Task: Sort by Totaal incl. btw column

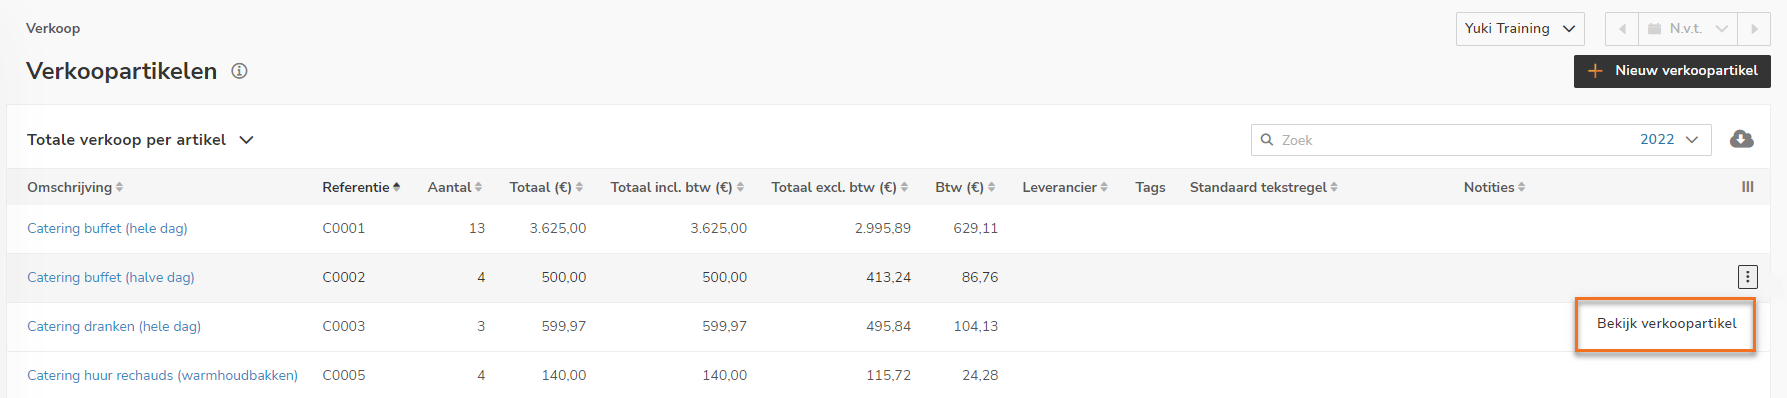Action: (677, 187)
